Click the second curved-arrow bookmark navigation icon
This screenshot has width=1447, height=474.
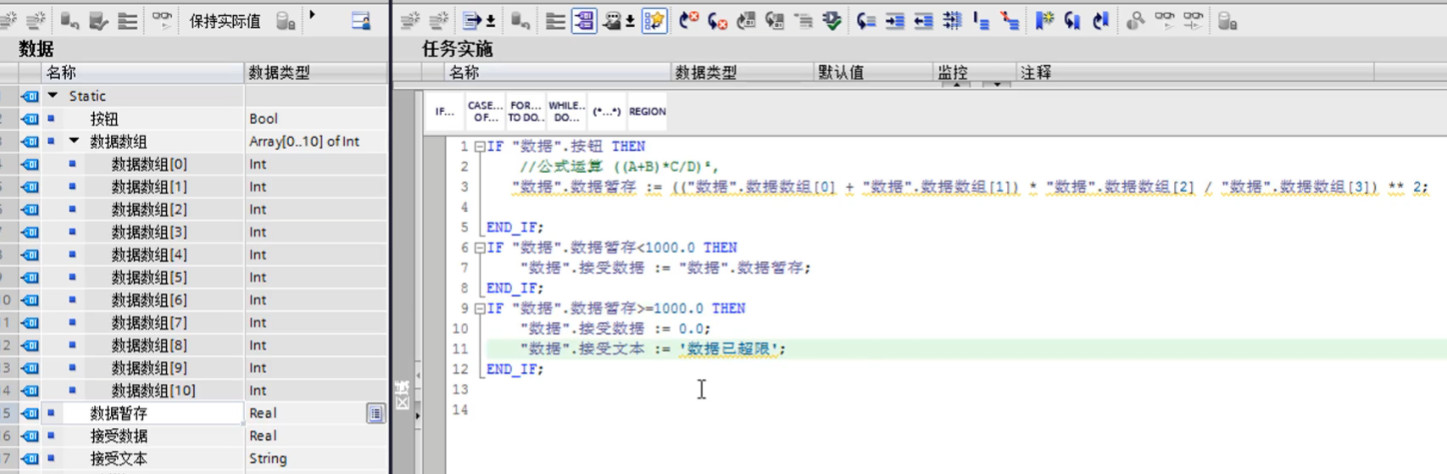pos(1100,20)
